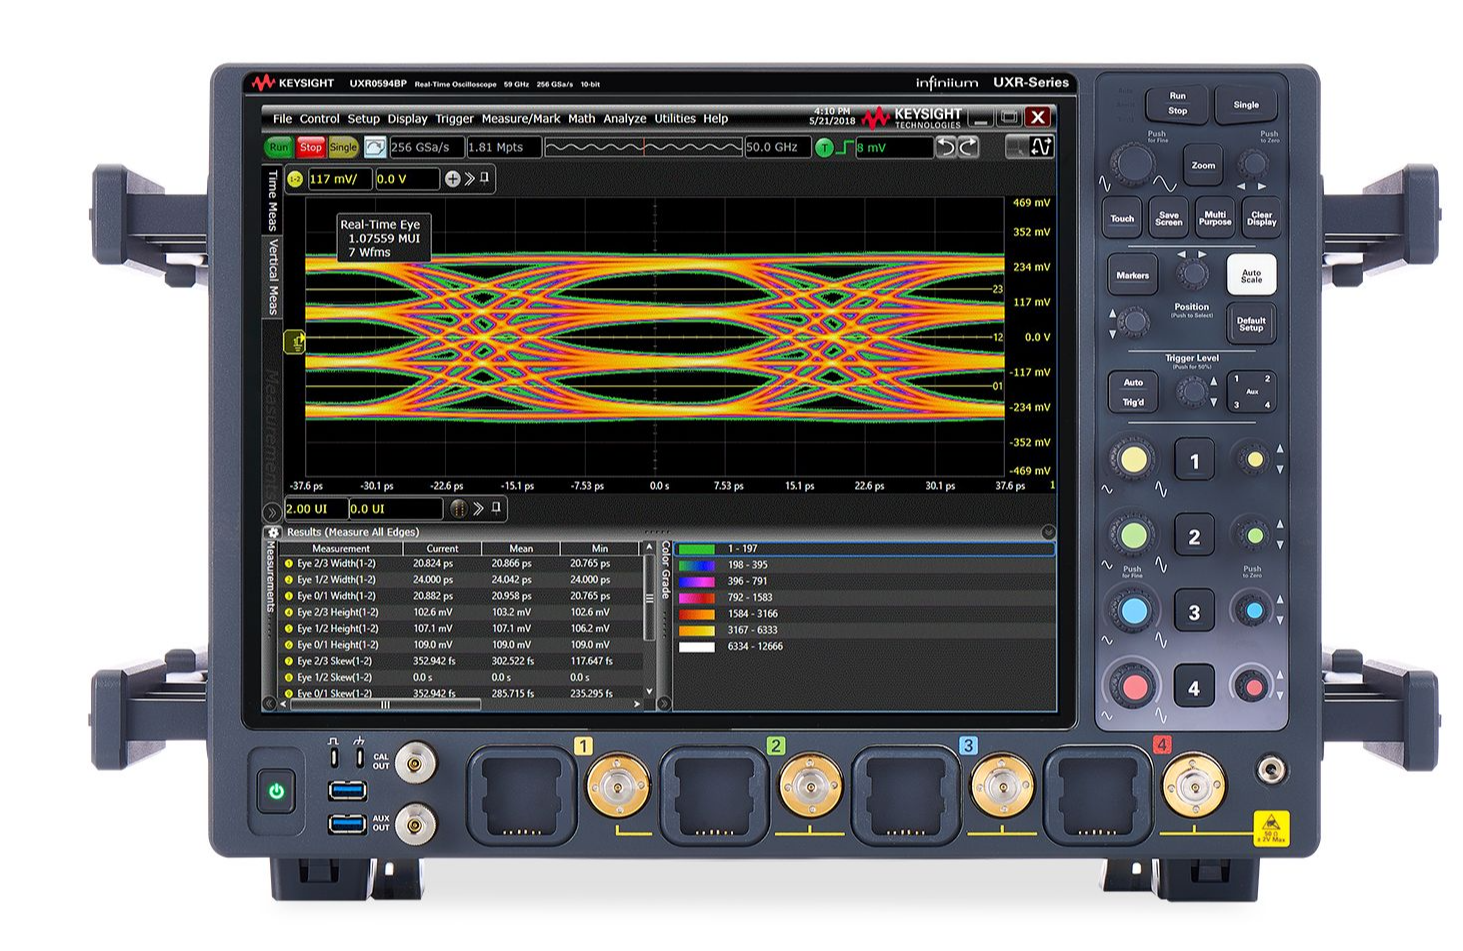Click the redo arrow icon

click(x=967, y=147)
